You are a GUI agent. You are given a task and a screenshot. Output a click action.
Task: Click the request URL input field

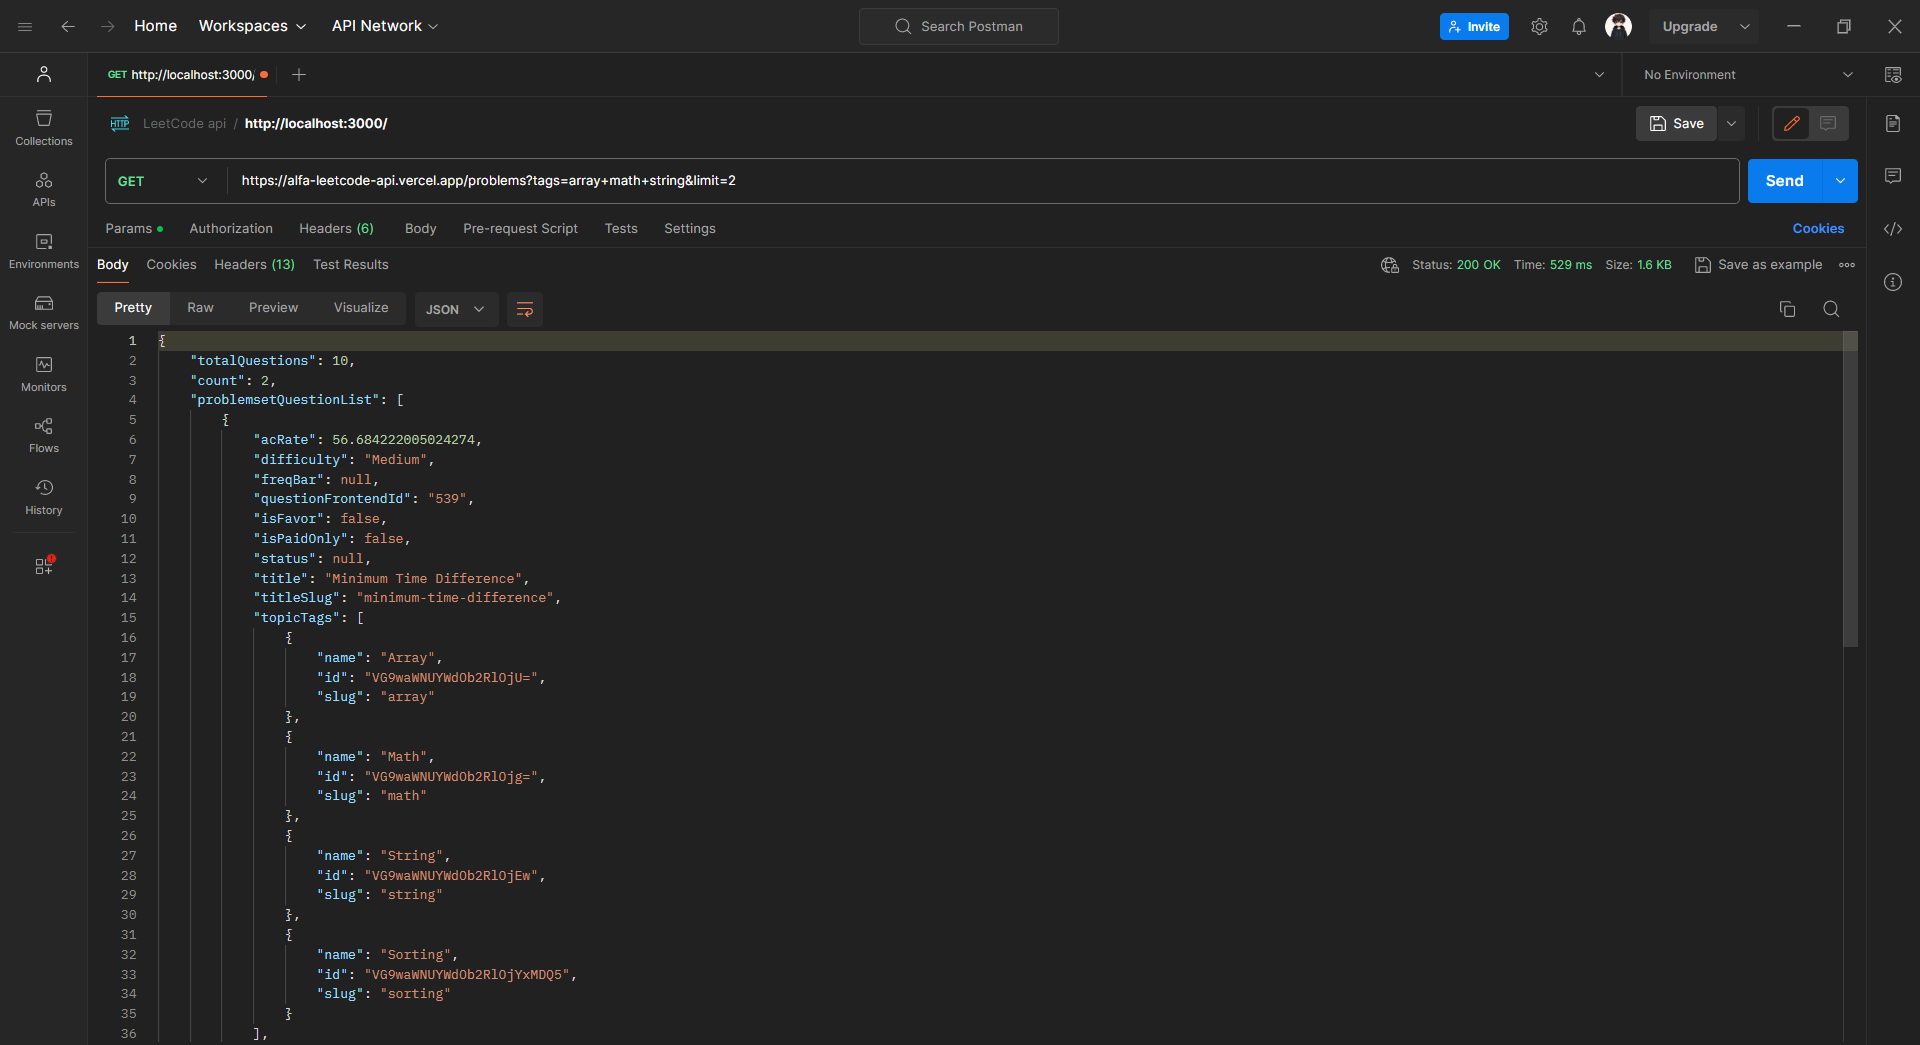(x=980, y=181)
